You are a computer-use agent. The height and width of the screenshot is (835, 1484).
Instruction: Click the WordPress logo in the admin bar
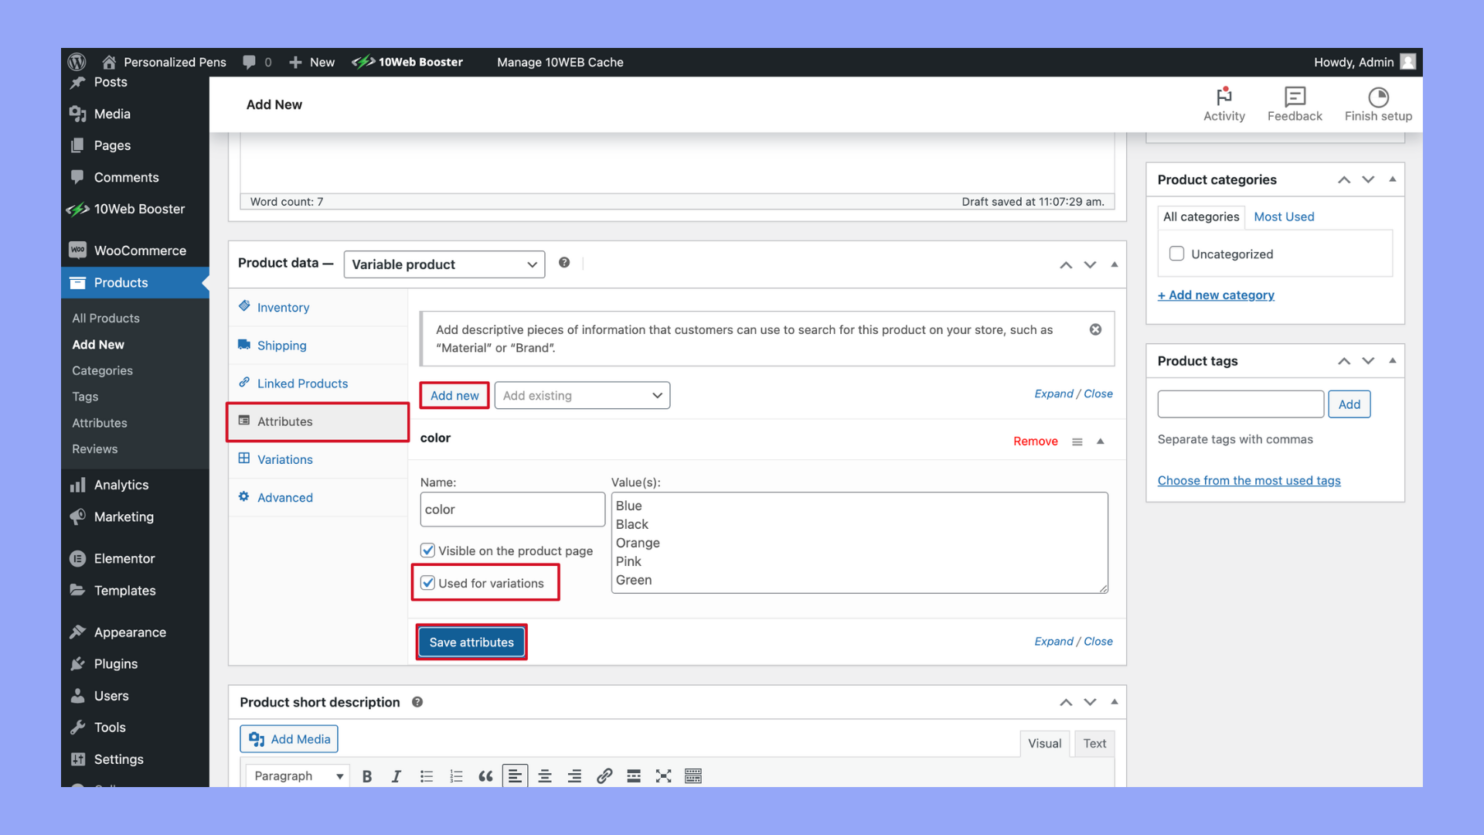click(77, 61)
